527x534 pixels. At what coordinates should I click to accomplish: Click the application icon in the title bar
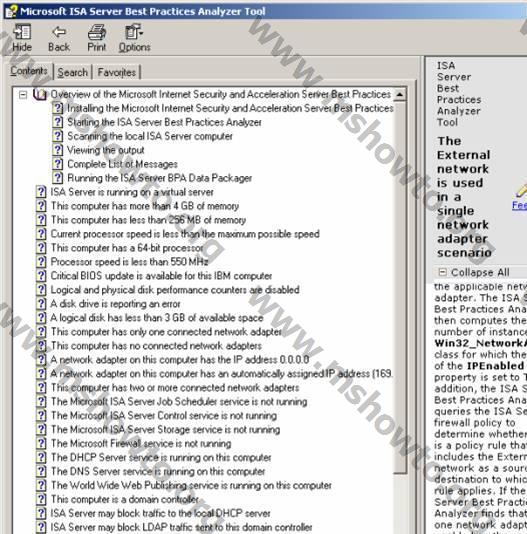tap(11, 11)
